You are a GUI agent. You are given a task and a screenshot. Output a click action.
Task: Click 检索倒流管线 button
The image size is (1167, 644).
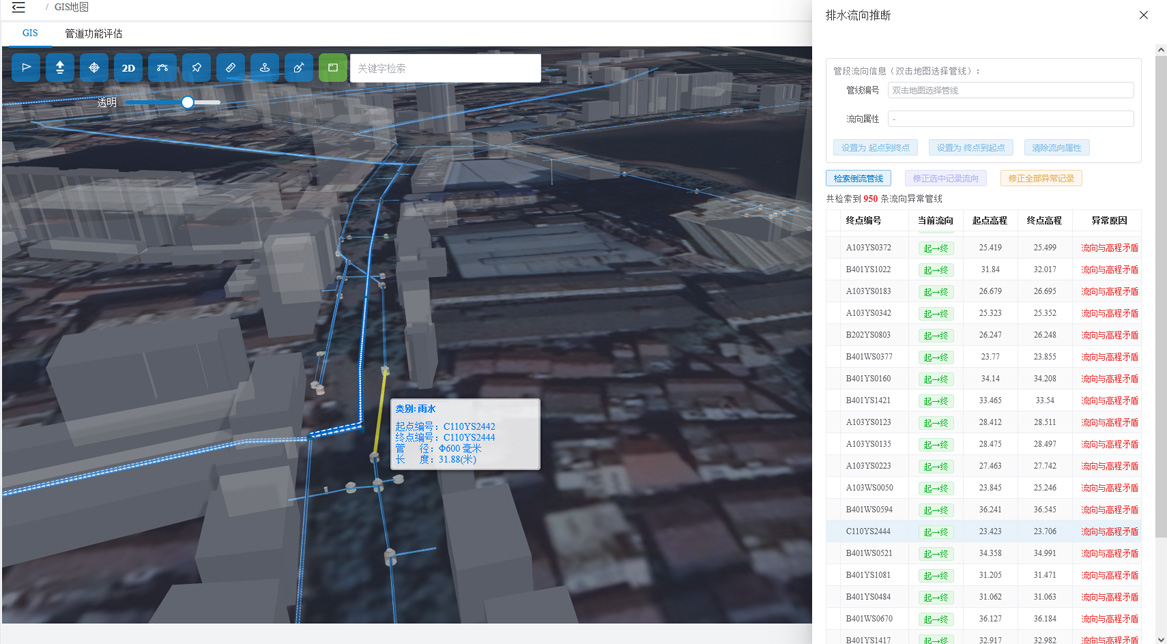click(x=858, y=179)
